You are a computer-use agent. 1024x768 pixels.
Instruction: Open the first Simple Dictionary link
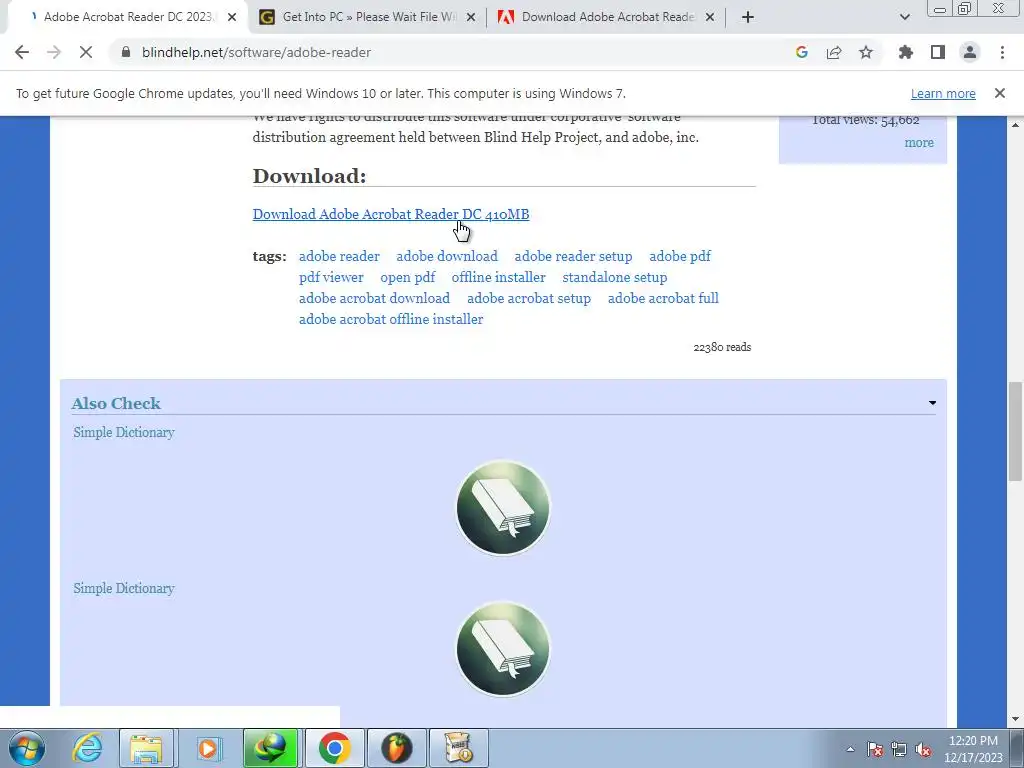click(x=123, y=432)
